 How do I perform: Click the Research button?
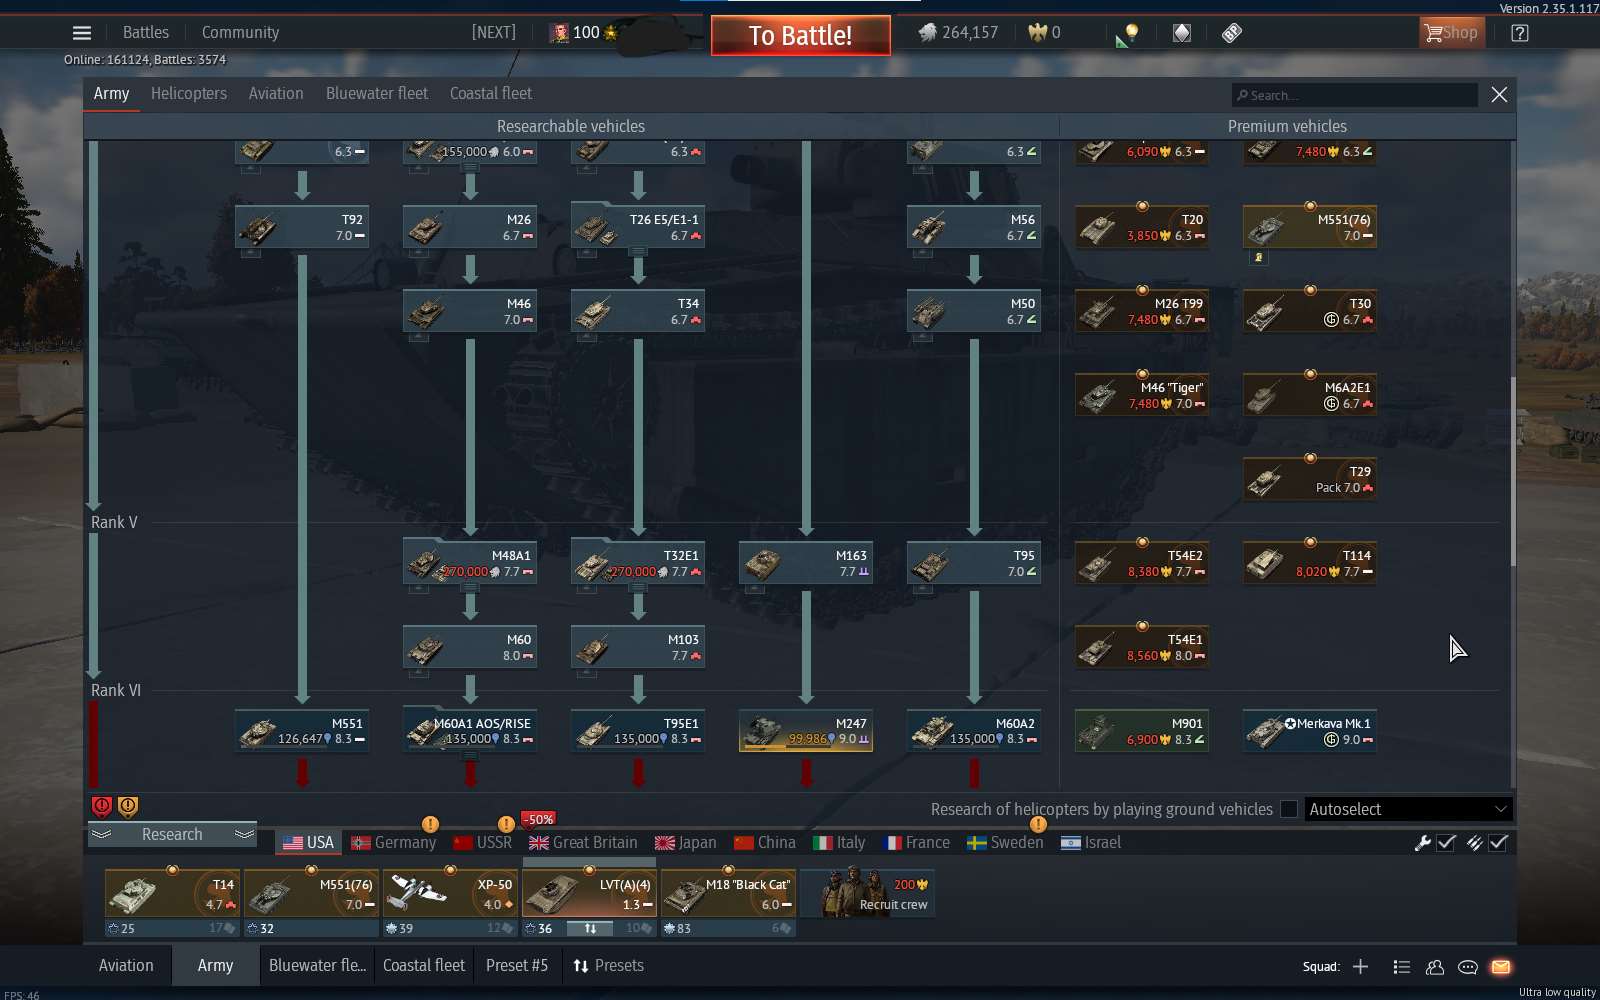point(172,834)
